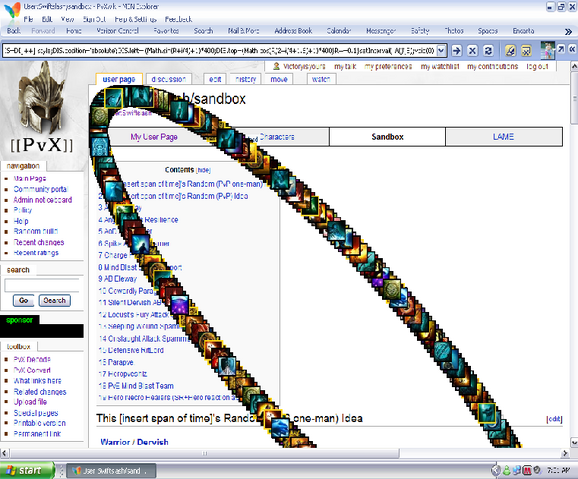The image size is (578, 479).
Task: Open my contributions link
Action: pyautogui.click(x=492, y=66)
